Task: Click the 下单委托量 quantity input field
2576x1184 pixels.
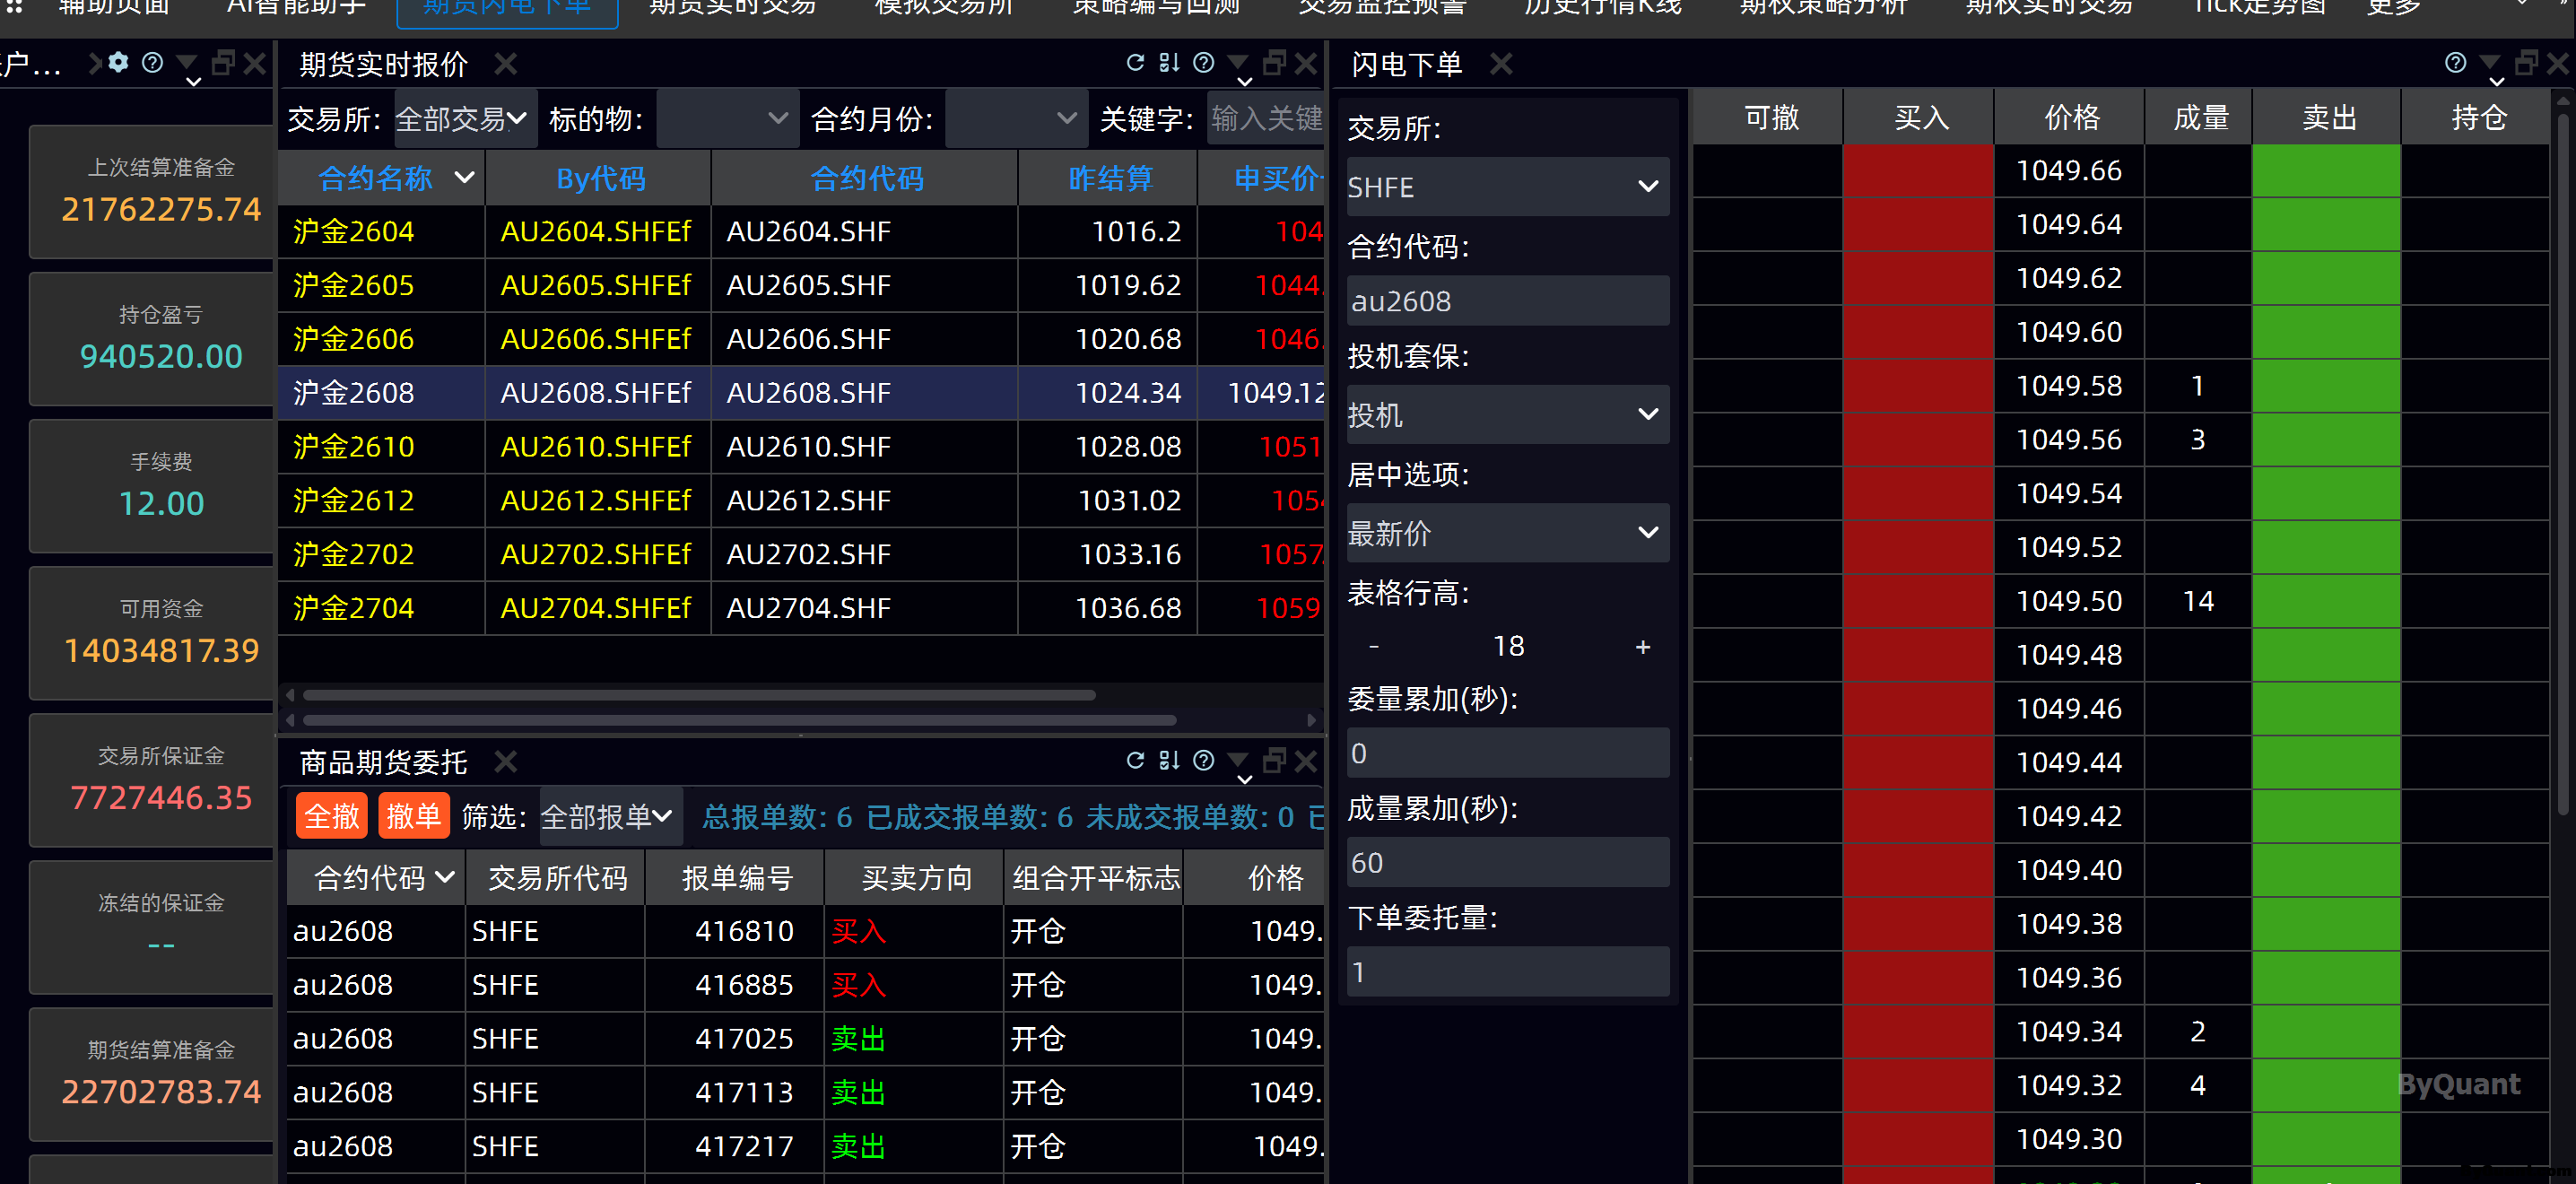Action: pyautogui.click(x=1506, y=972)
